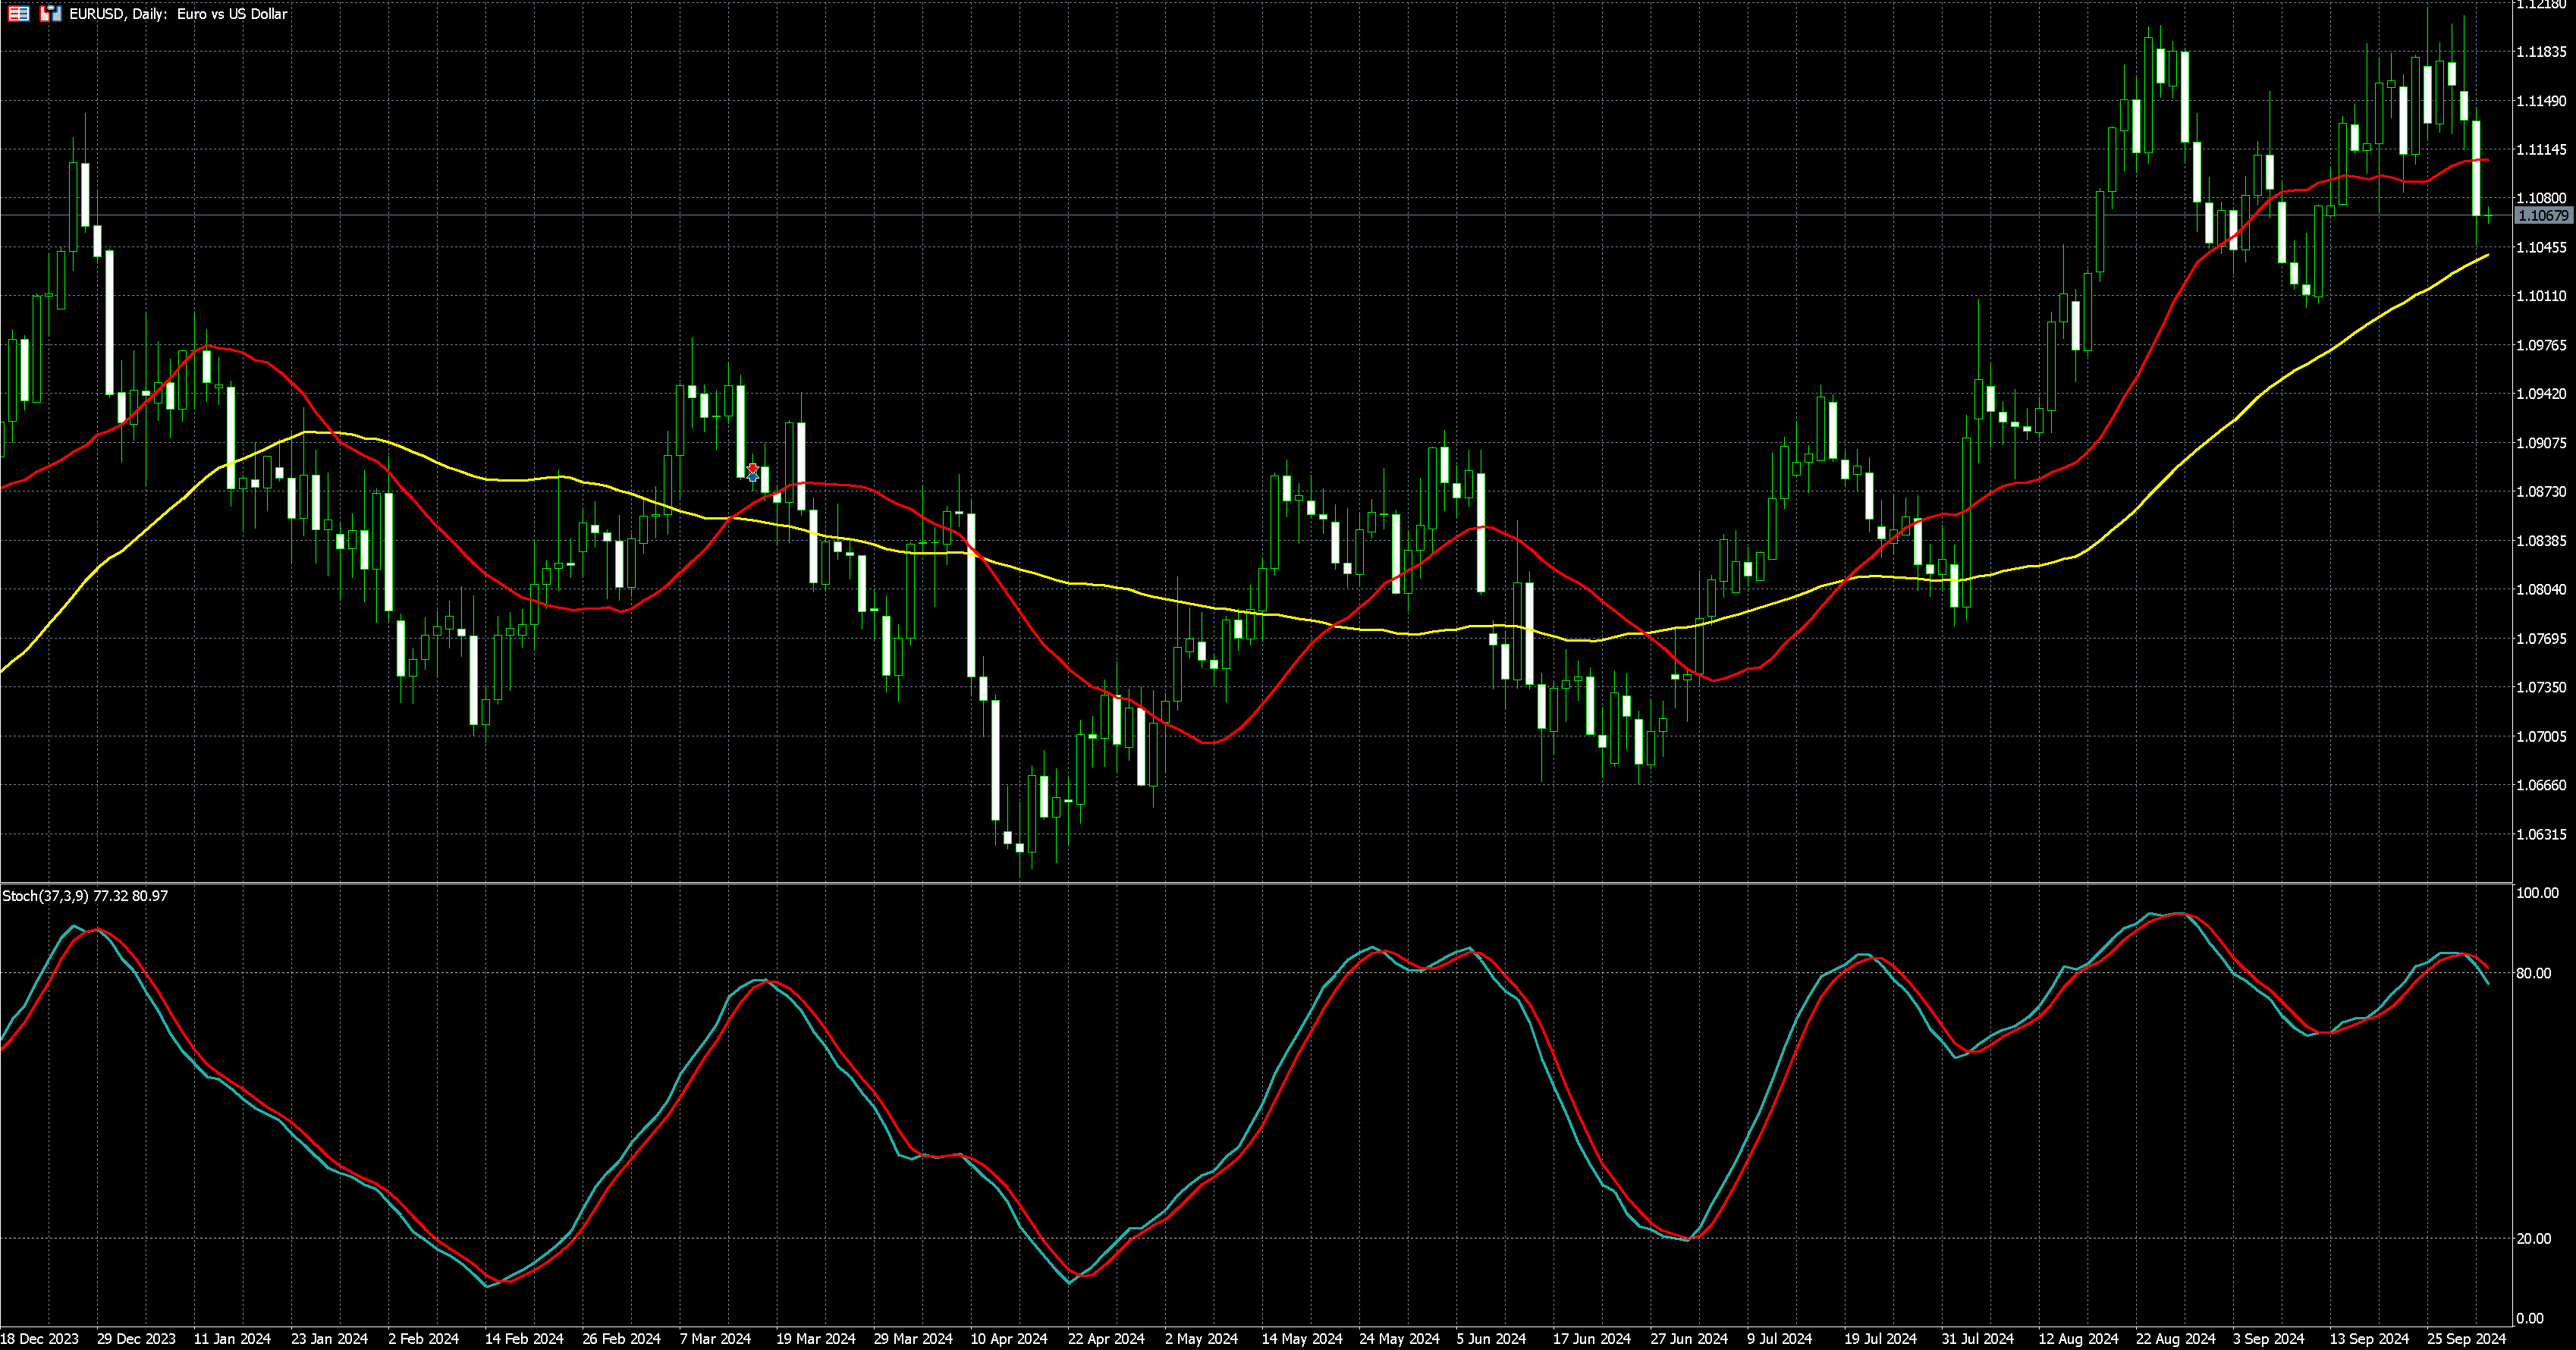Click the 1.08730 price scale label

[x=2540, y=492]
